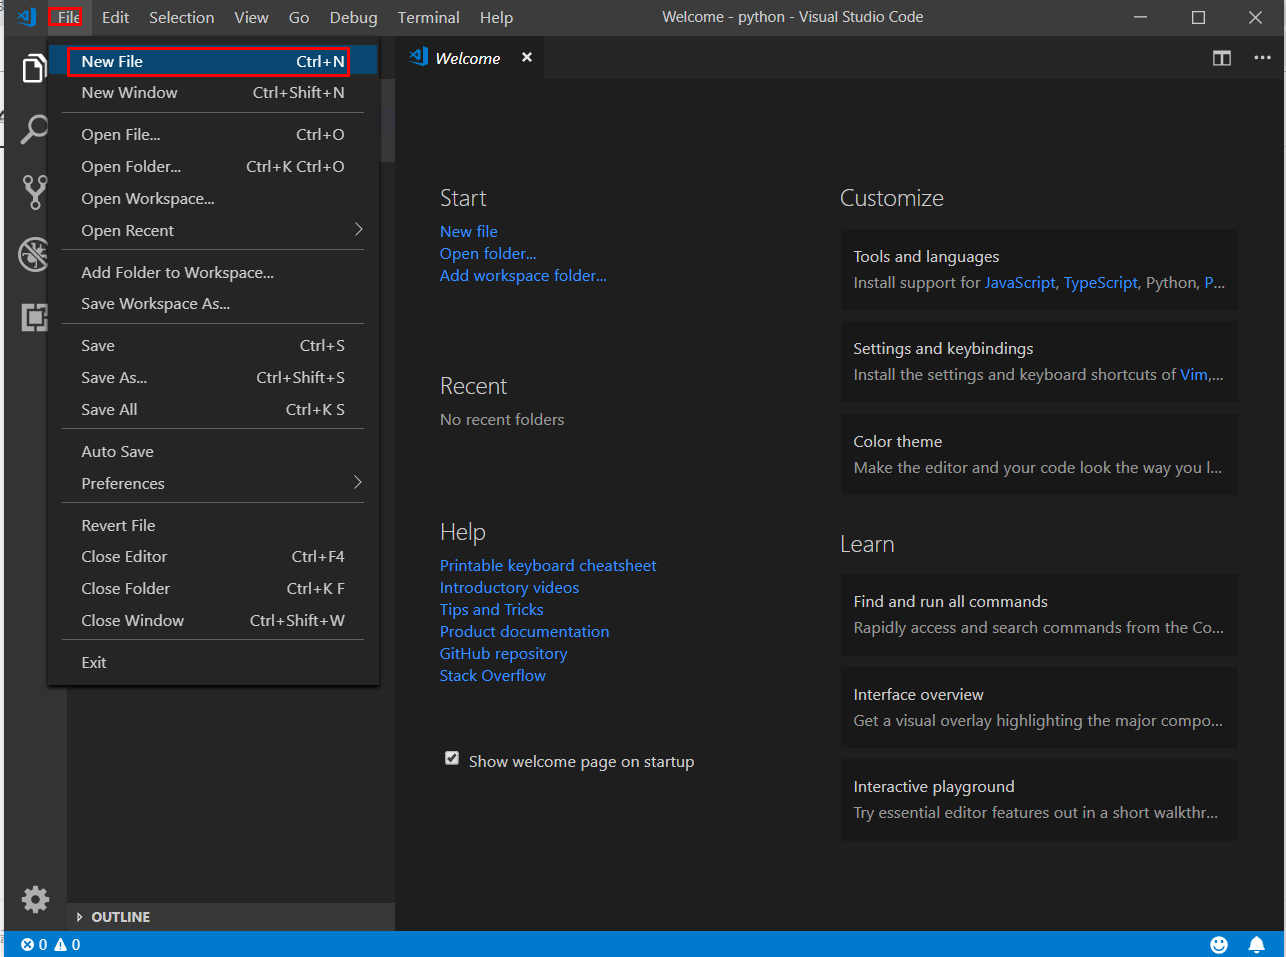Click Save All menu entry
The image size is (1286, 957).
pos(213,409)
